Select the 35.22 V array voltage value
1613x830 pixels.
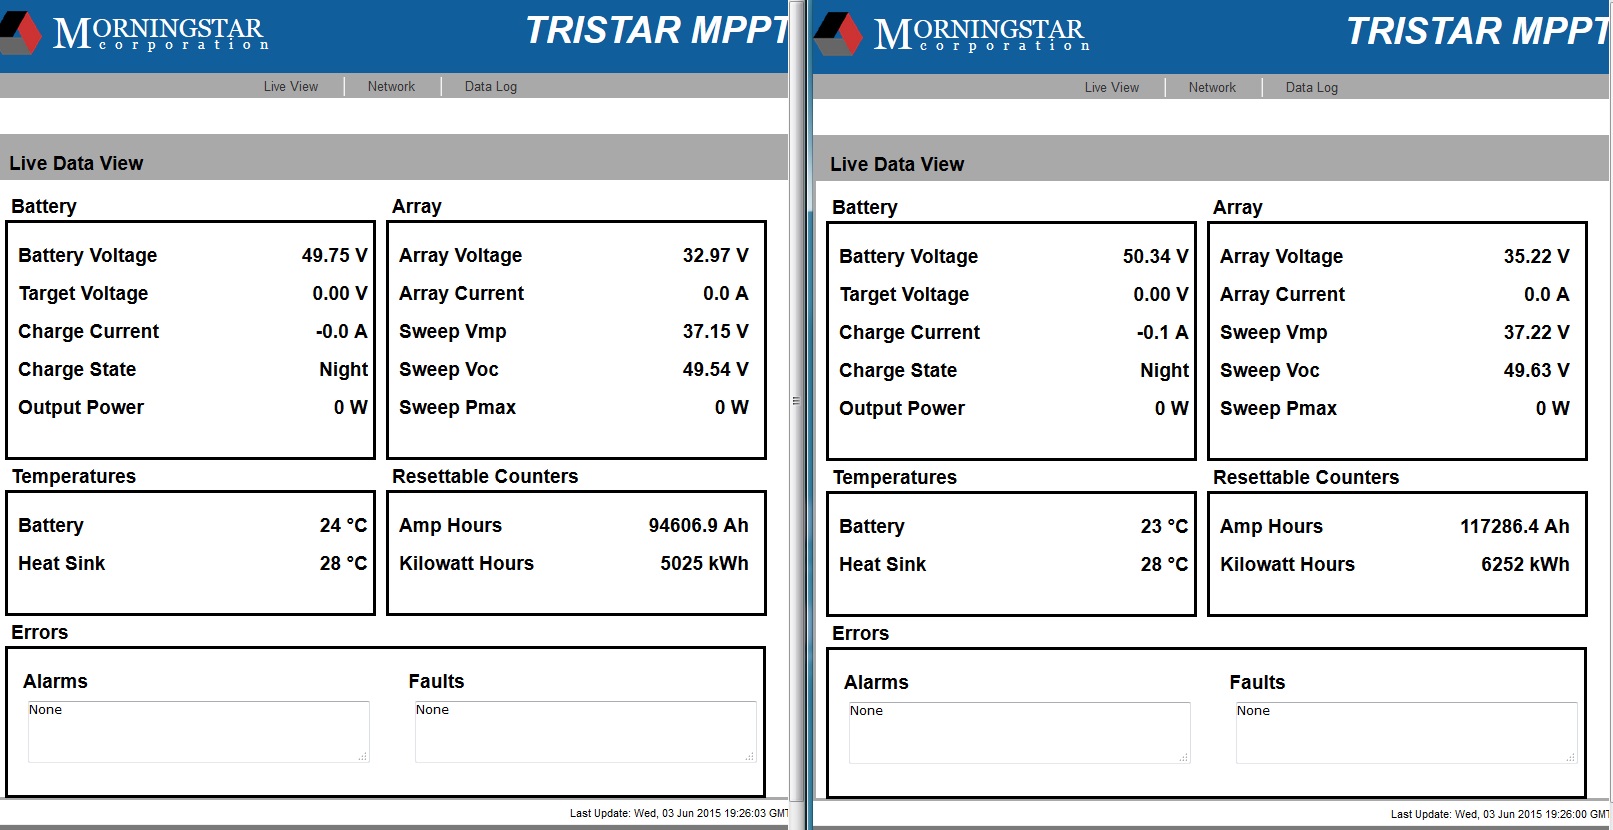tap(1537, 256)
